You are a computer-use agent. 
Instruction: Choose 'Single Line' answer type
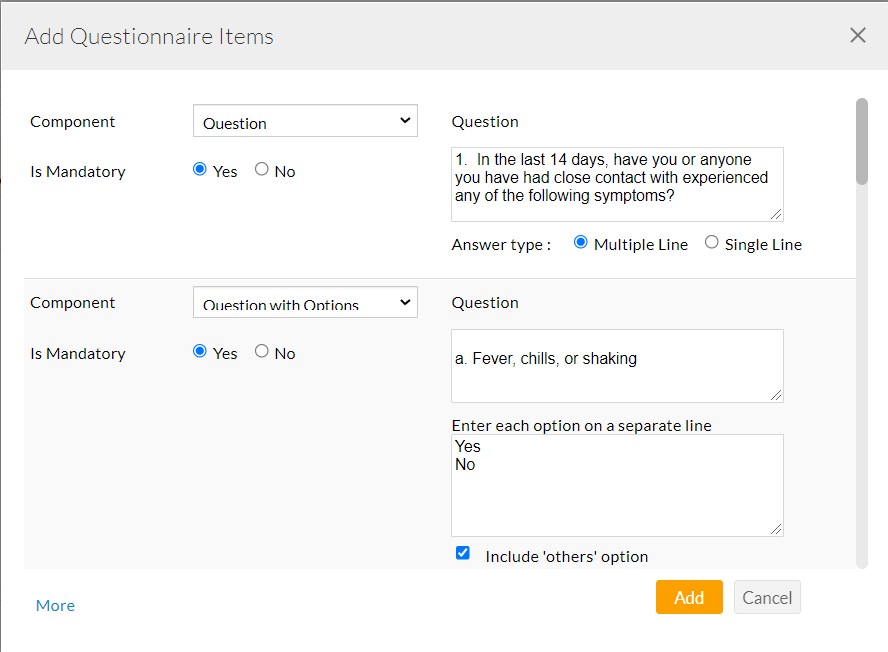[711, 243]
